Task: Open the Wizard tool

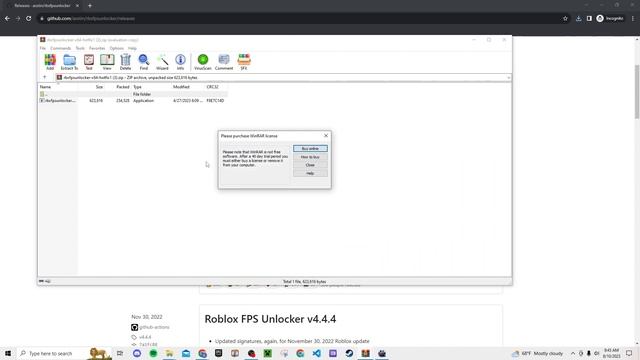Action: coord(162,62)
